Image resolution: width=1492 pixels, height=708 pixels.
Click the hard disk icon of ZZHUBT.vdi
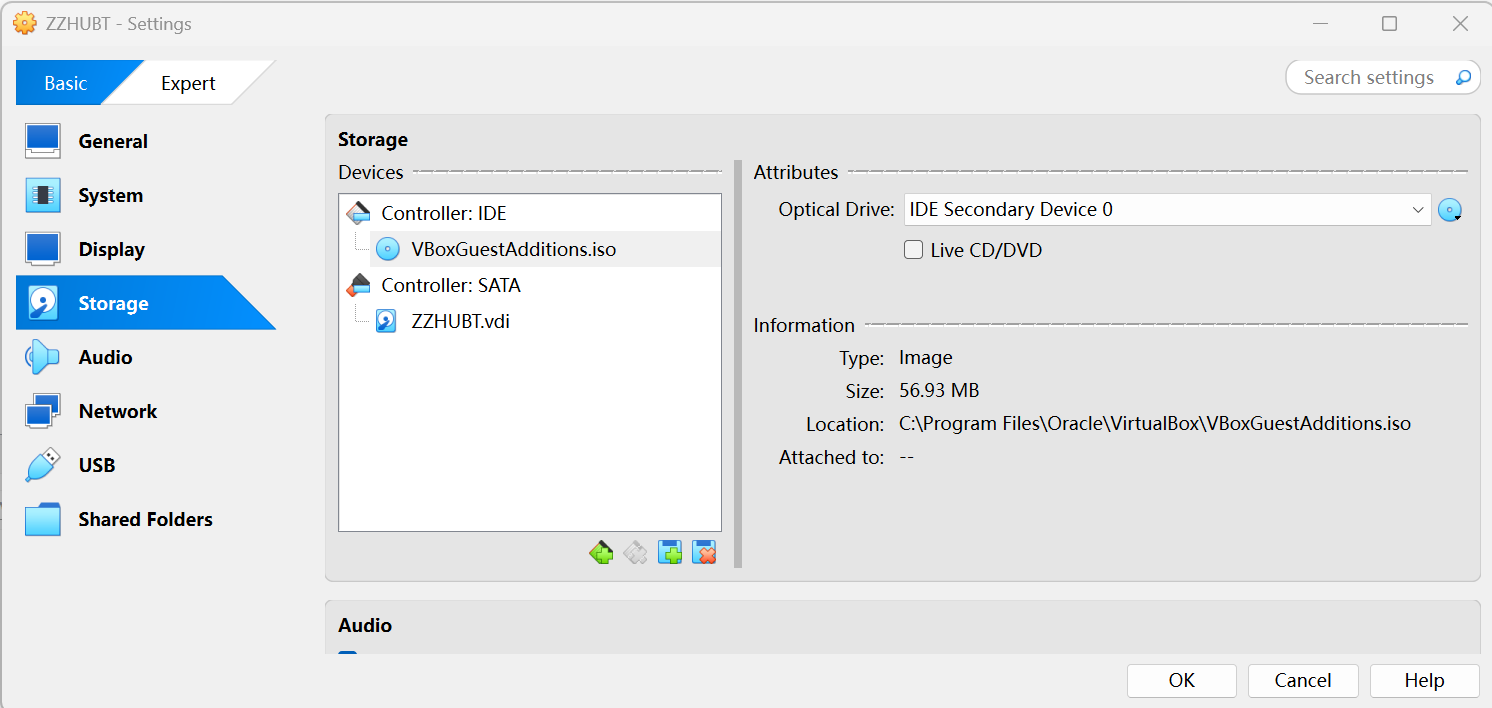(386, 321)
